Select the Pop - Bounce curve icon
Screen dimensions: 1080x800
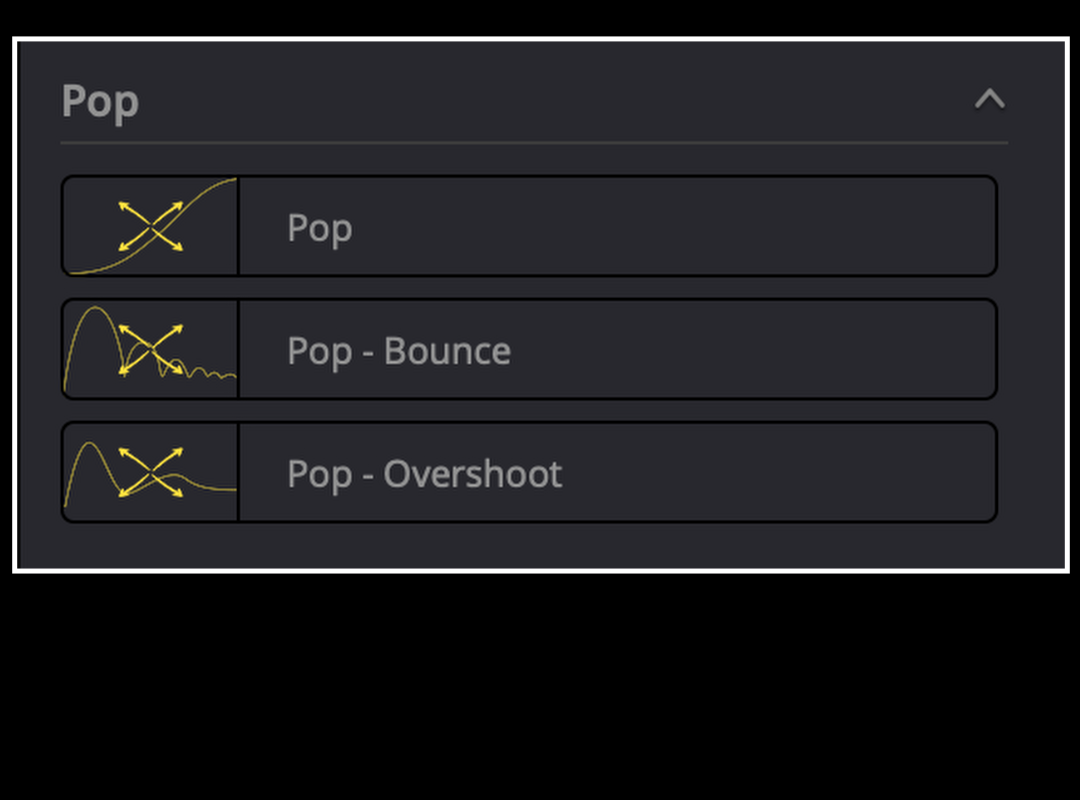point(150,349)
